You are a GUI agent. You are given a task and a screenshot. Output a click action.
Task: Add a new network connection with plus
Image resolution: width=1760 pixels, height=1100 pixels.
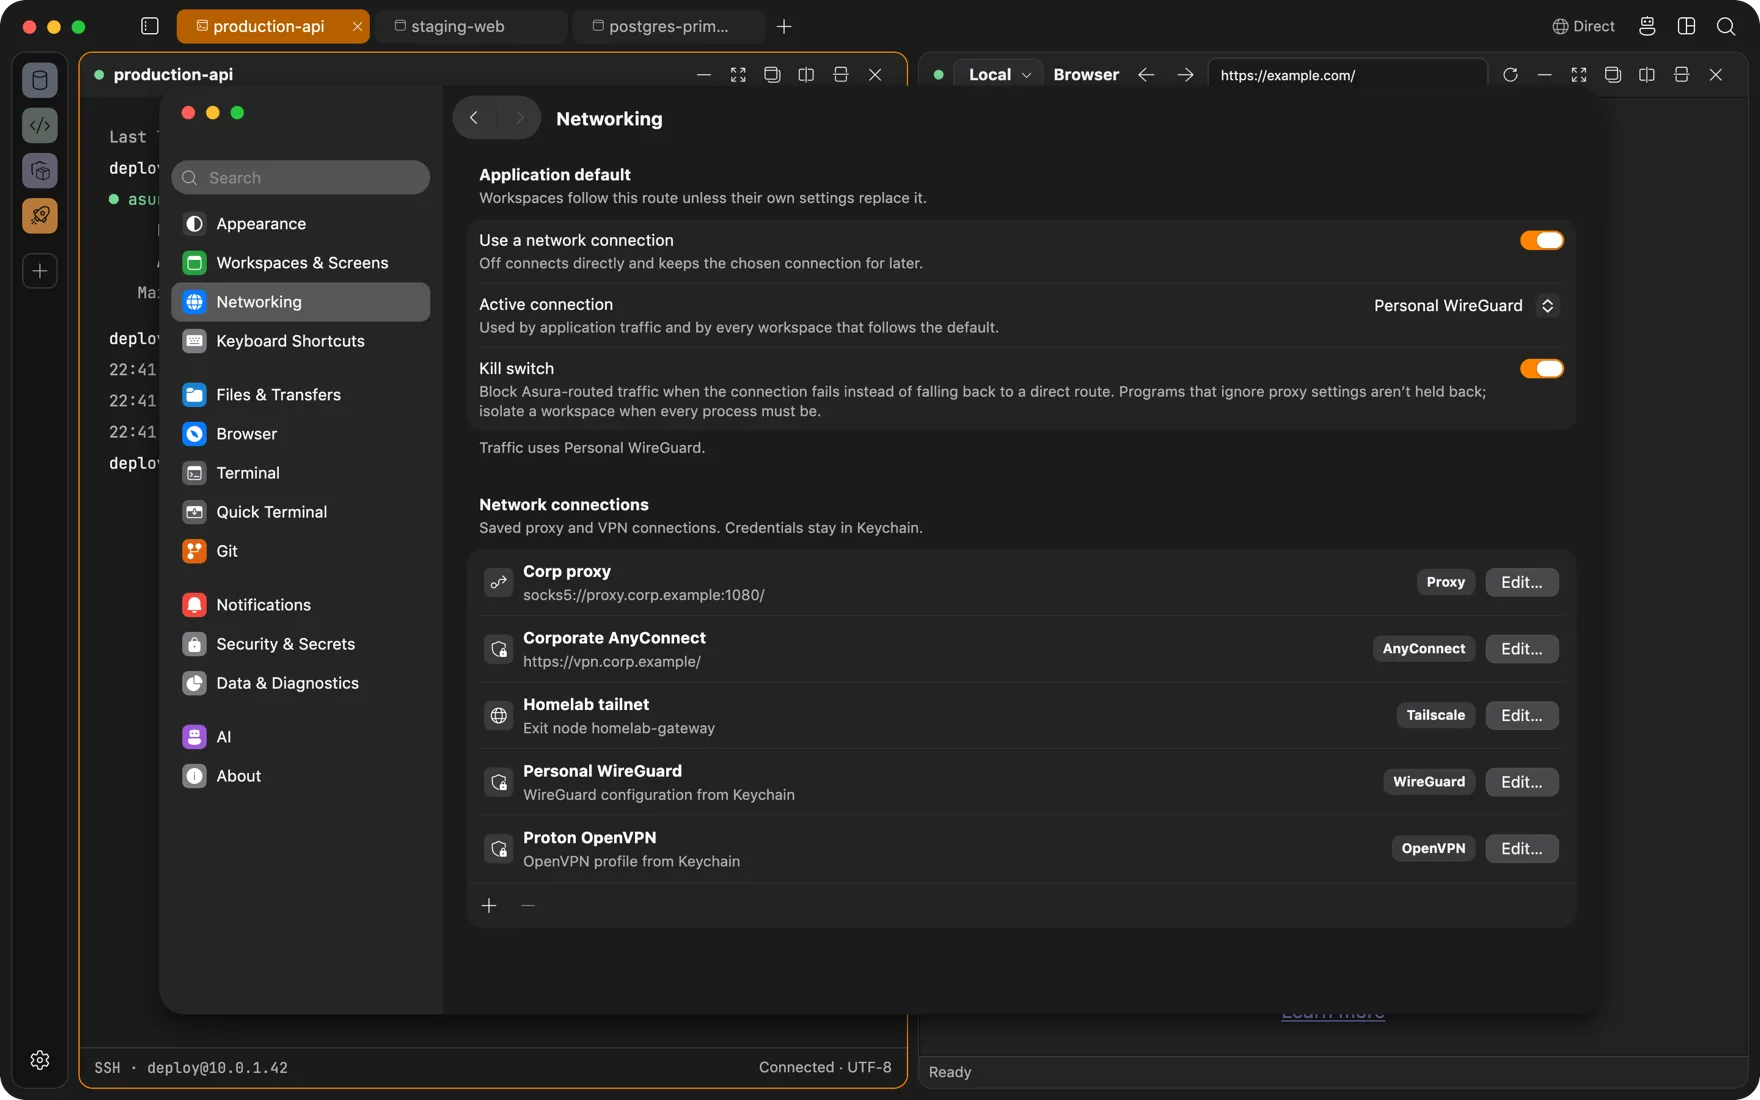(x=489, y=905)
